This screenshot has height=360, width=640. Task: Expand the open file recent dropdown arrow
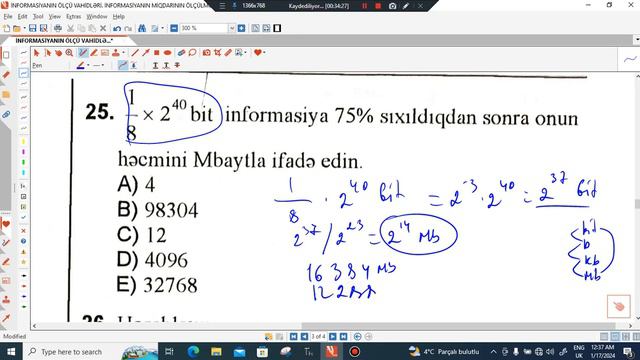[24, 28]
